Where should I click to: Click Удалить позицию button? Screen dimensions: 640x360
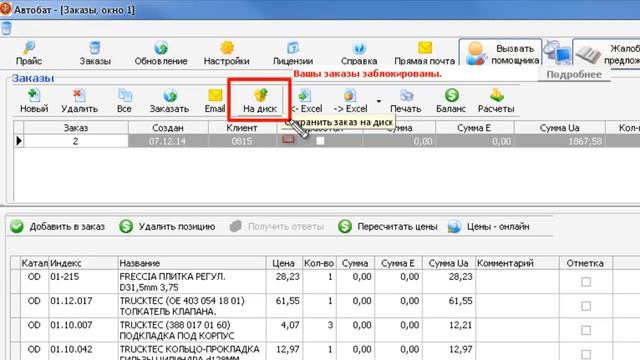167,227
